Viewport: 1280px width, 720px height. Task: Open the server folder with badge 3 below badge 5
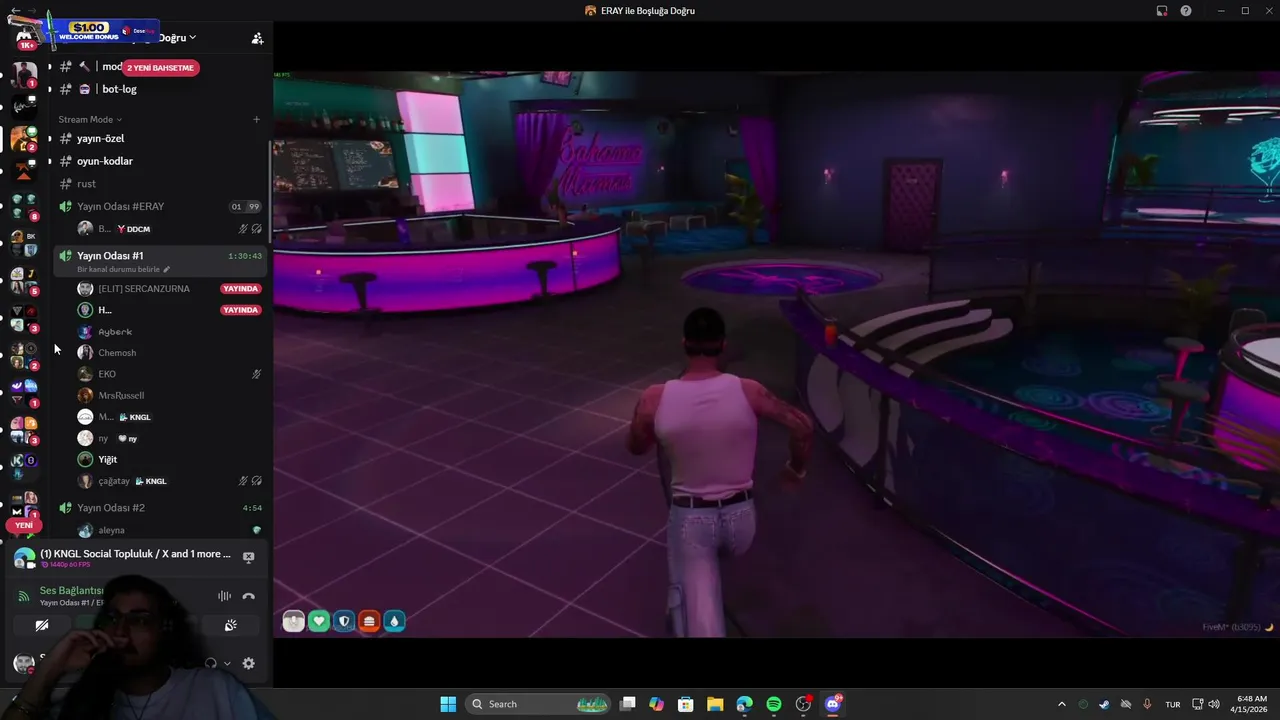24,318
